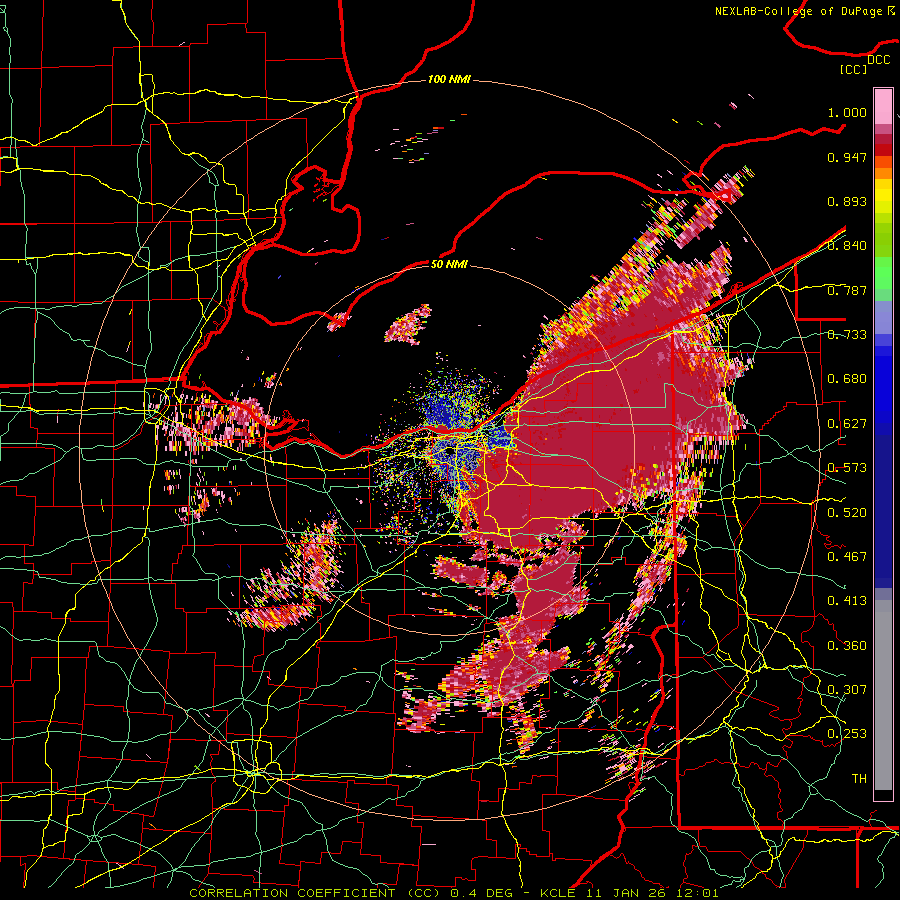Click the CORRELATION COEFFICIENT (CC) caption text
The width and height of the screenshot is (900, 900).
315,893
